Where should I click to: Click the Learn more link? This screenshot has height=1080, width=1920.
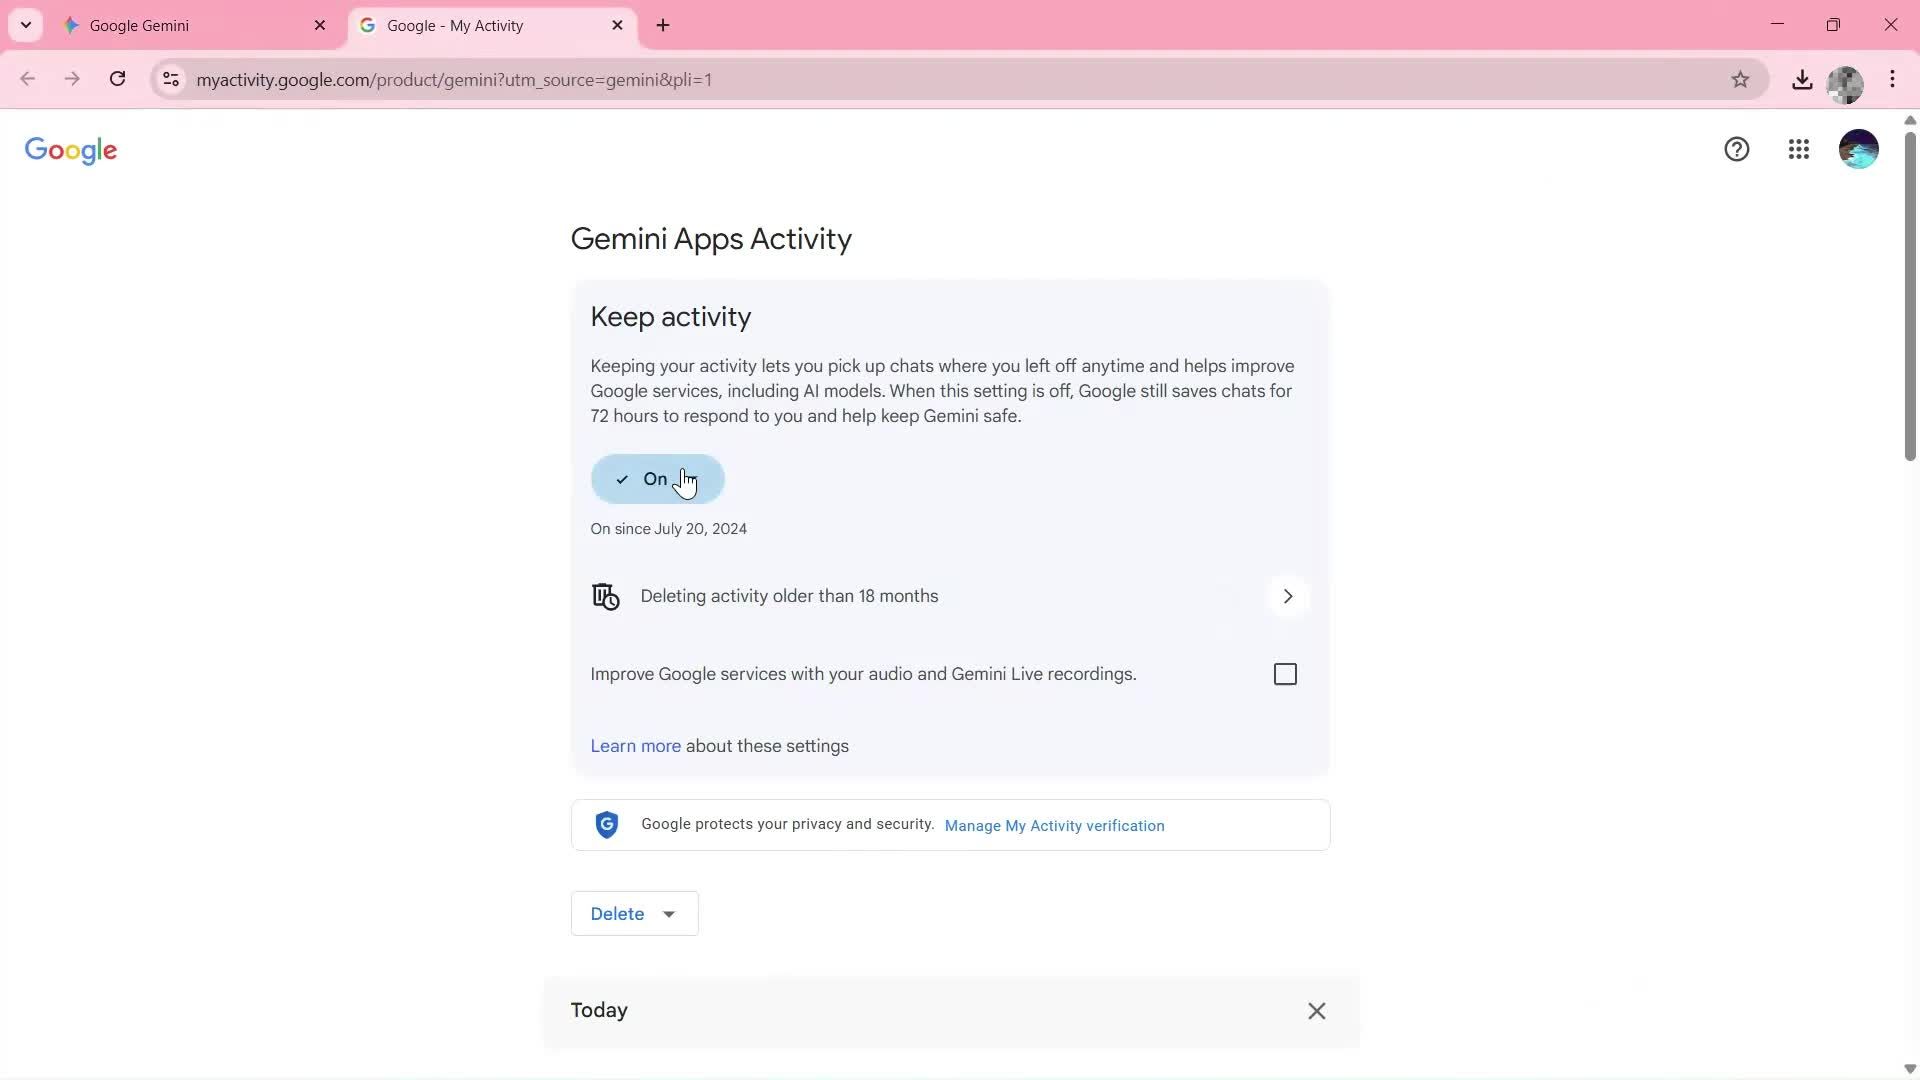pyautogui.click(x=634, y=746)
